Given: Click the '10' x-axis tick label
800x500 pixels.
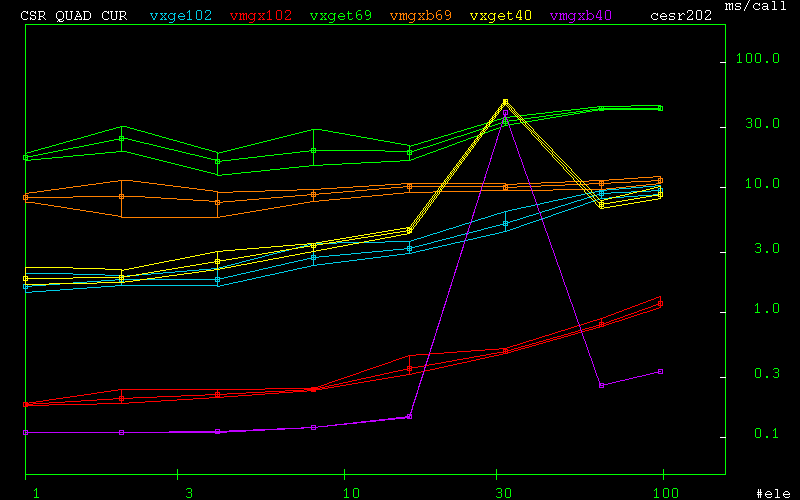Looking at the screenshot, I should pos(351,493).
